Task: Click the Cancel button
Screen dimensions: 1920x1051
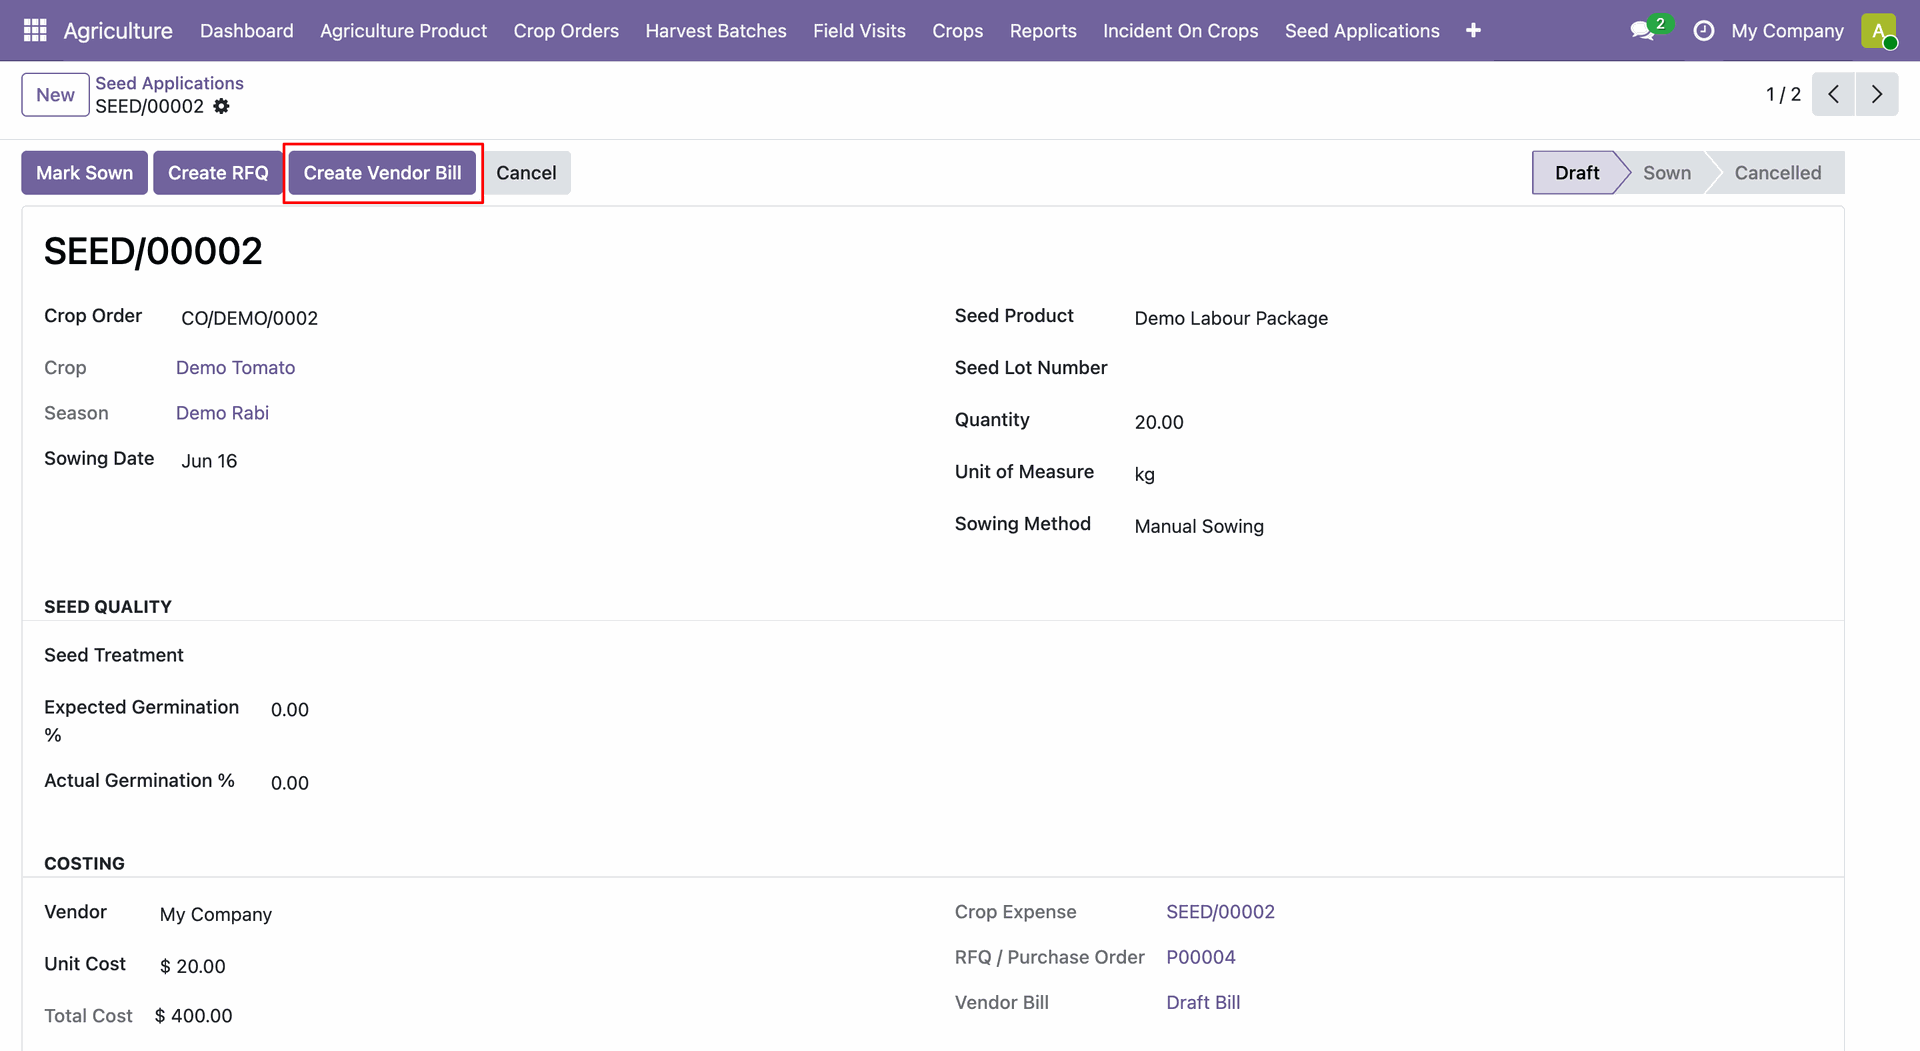Action: [x=526, y=173]
